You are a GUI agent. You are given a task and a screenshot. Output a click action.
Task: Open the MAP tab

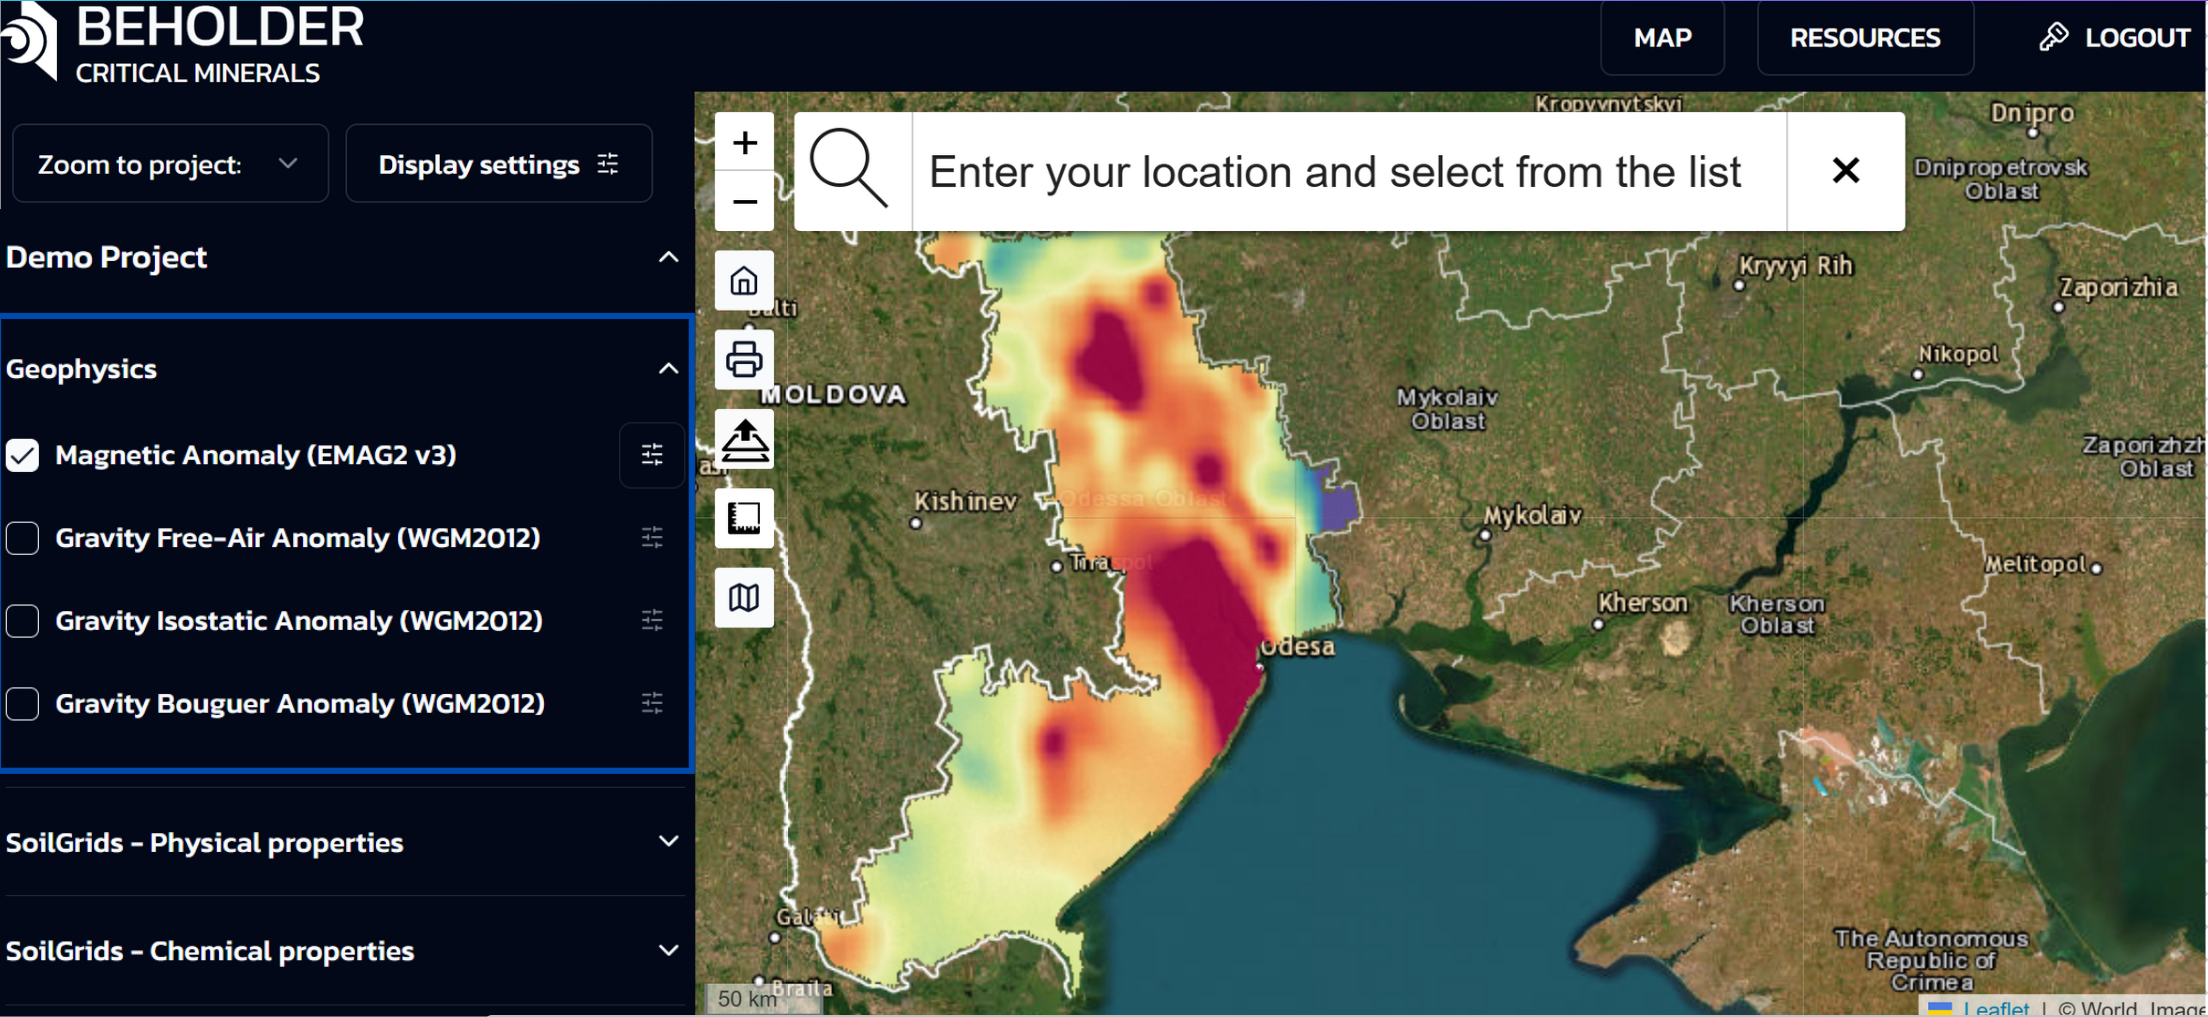pyautogui.click(x=1662, y=38)
